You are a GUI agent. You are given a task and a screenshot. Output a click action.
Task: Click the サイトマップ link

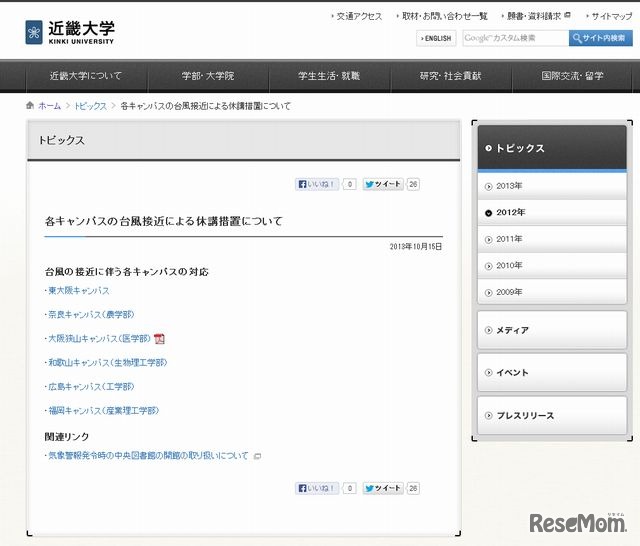[611, 16]
